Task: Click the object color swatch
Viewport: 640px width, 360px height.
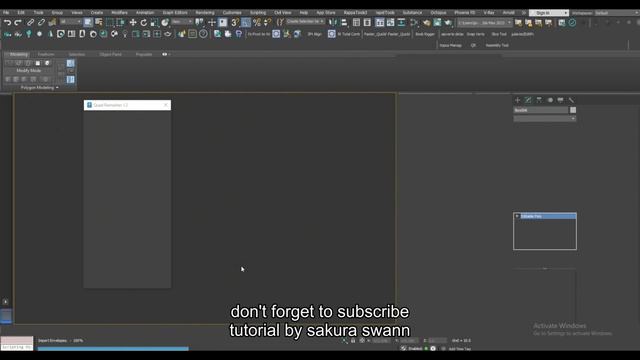Action: click(x=573, y=110)
